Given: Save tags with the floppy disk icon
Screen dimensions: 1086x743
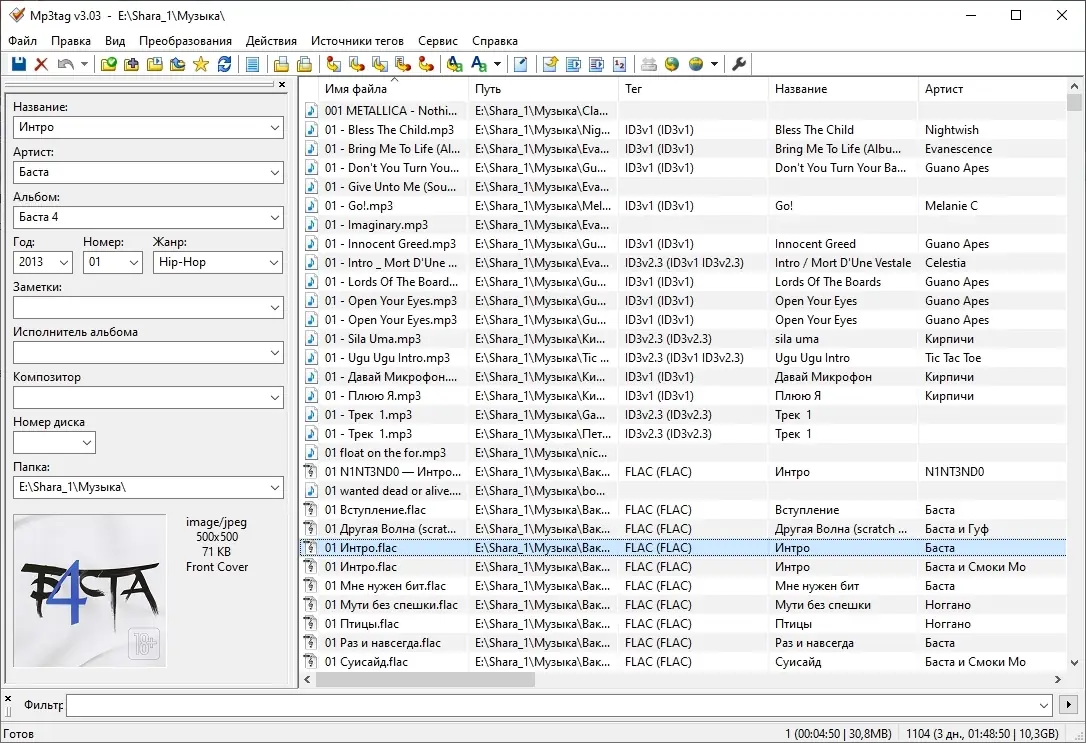Looking at the screenshot, I should (x=19, y=64).
